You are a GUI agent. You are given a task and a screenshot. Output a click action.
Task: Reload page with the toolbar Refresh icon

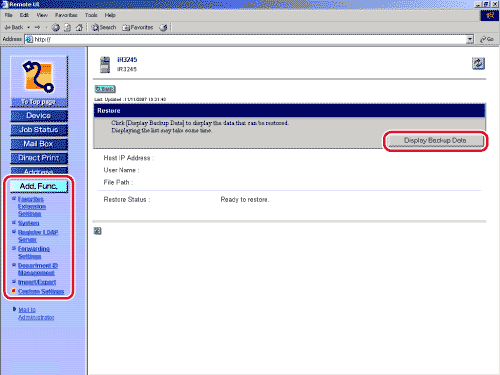pos(67,27)
